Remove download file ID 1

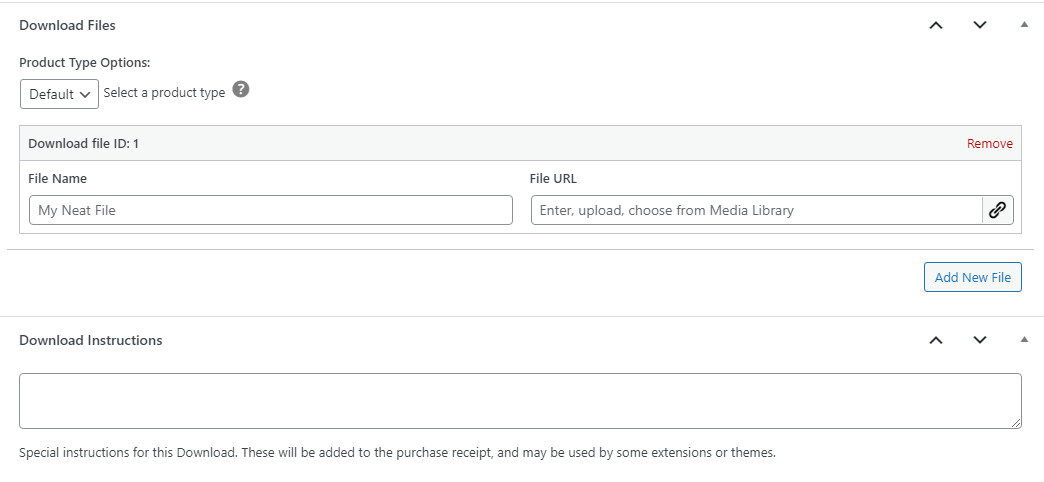pyautogui.click(x=989, y=144)
